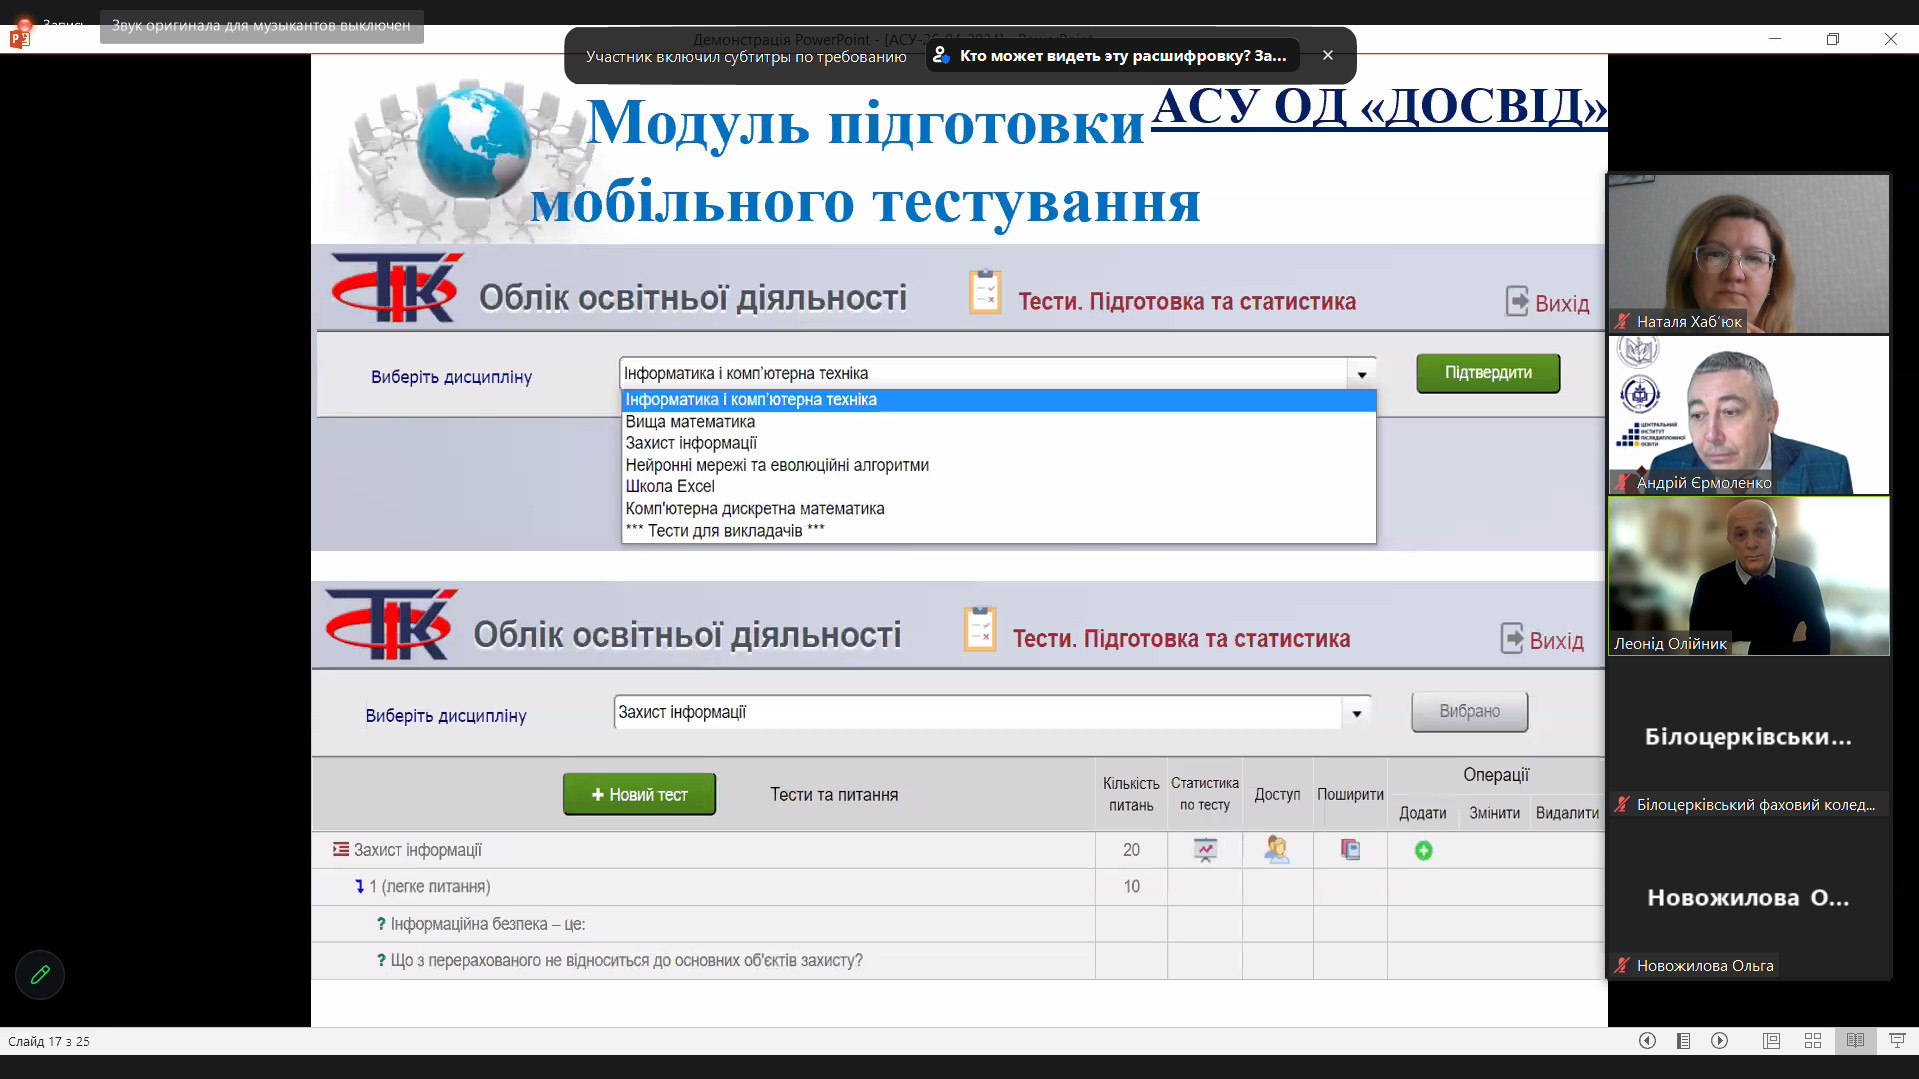
Task: Click Слайд 17 з 25 status indicator
Action: [x=49, y=1041]
